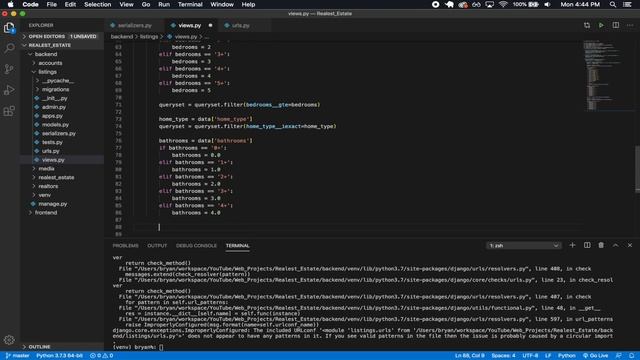Open the Go menu

click(146, 4)
